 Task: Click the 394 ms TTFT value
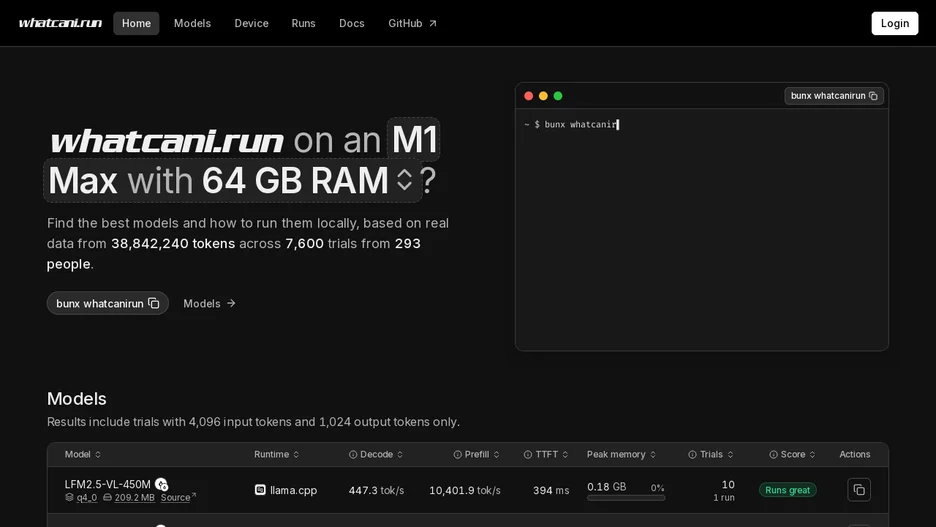point(551,490)
